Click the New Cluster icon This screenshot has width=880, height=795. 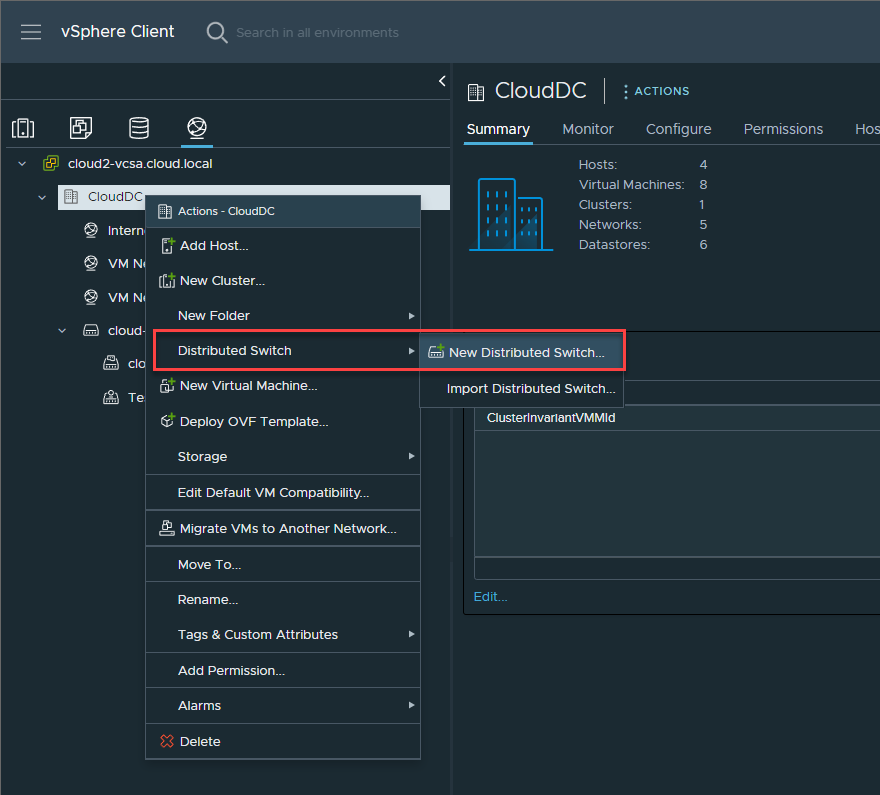[x=167, y=280]
